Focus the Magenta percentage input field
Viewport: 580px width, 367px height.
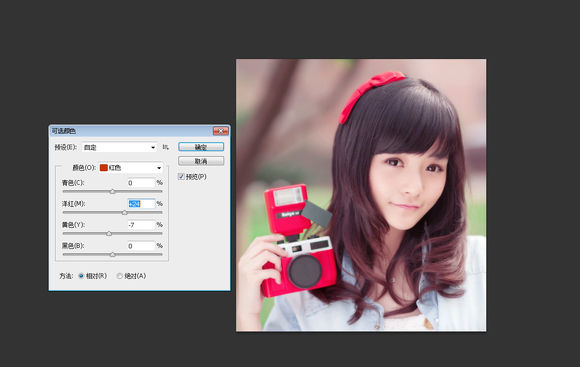(x=141, y=204)
